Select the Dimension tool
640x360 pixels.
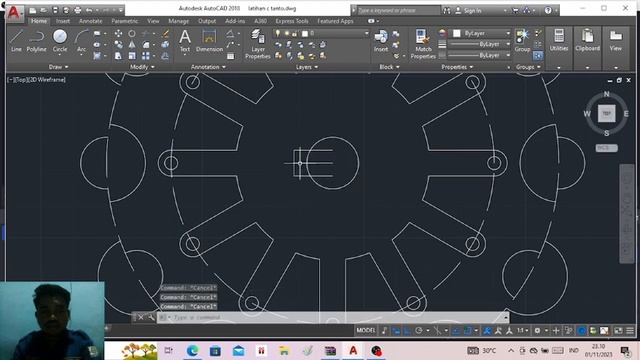pyautogui.click(x=209, y=40)
